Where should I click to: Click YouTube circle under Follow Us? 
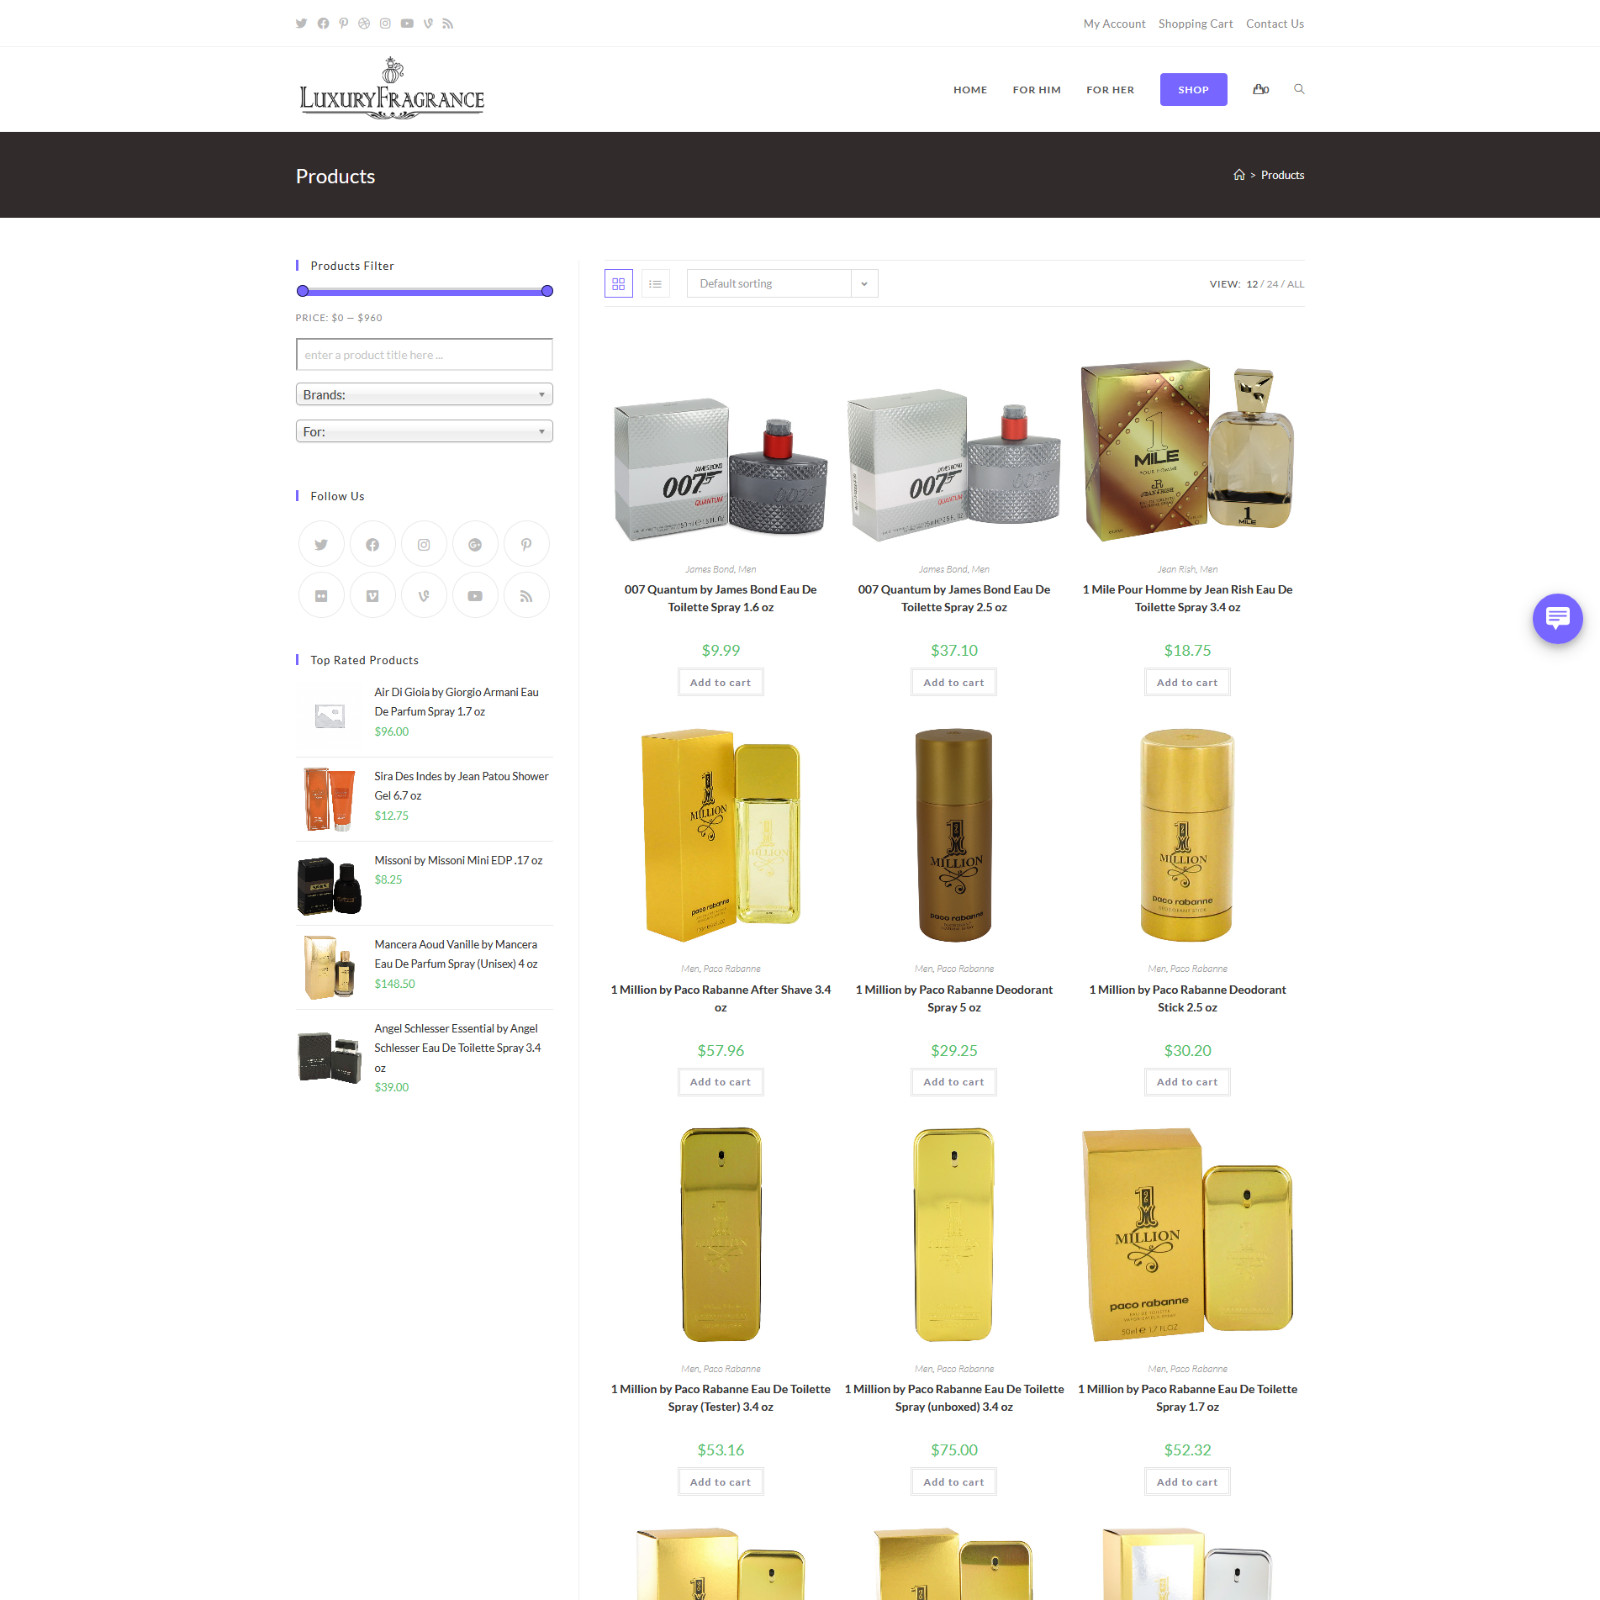(475, 596)
